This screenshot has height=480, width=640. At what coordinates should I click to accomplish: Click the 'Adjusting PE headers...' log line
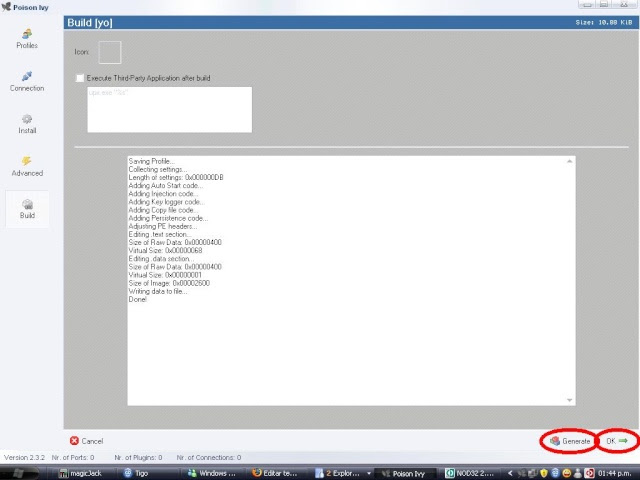coord(163,226)
